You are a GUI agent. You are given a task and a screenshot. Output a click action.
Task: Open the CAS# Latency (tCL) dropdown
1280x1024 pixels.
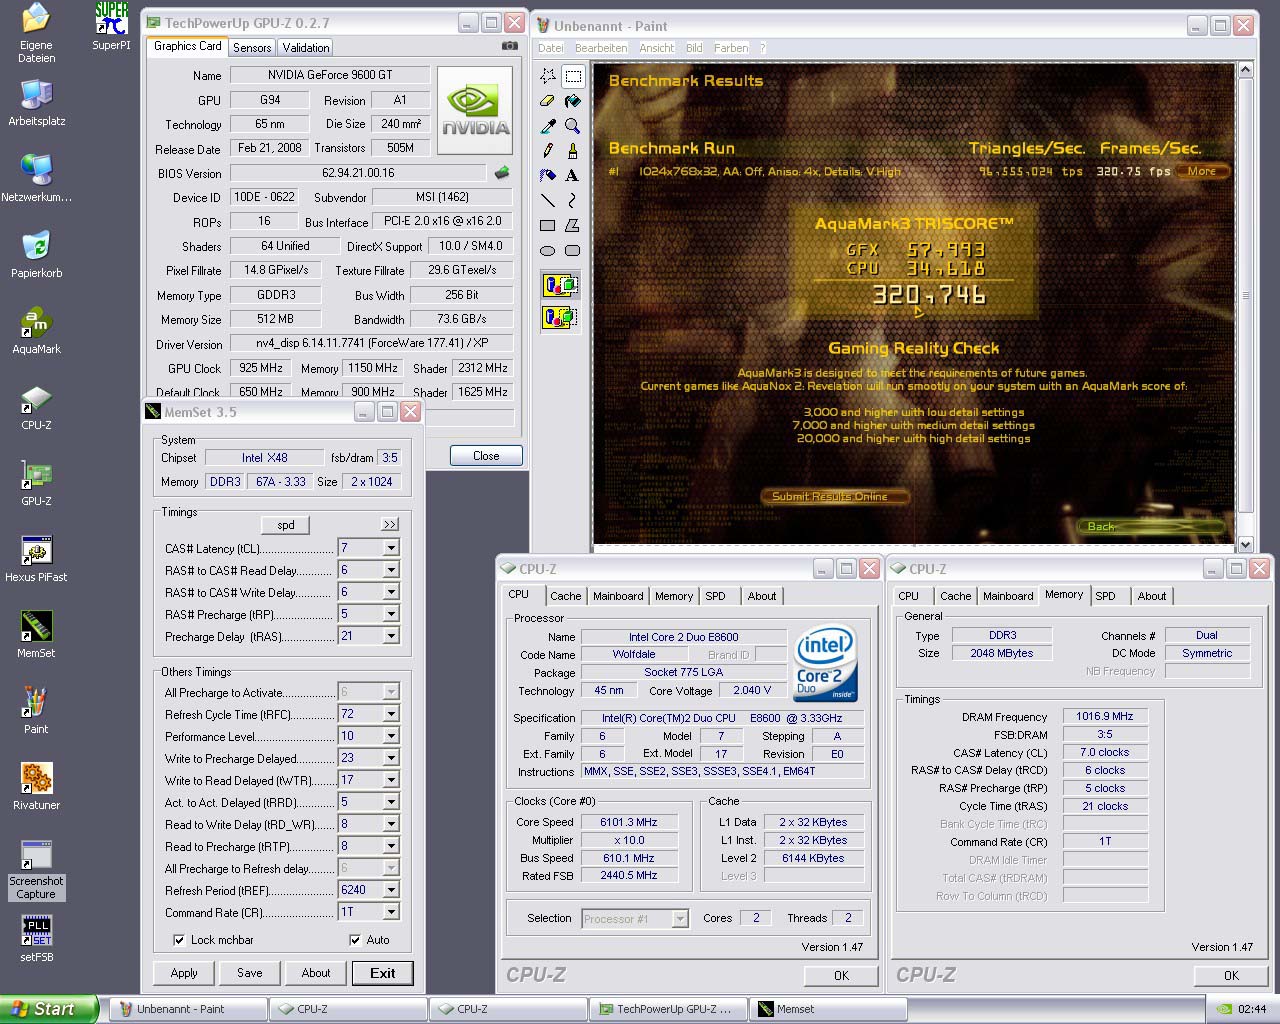391,548
